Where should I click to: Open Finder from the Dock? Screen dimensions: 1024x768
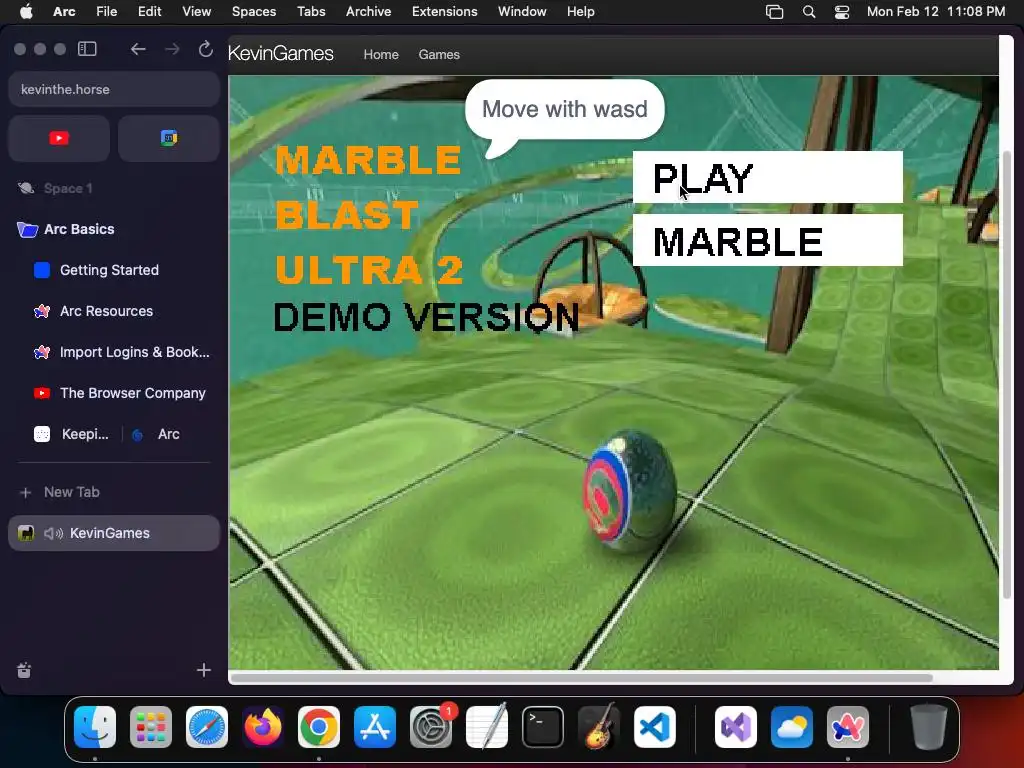click(95, 727)
